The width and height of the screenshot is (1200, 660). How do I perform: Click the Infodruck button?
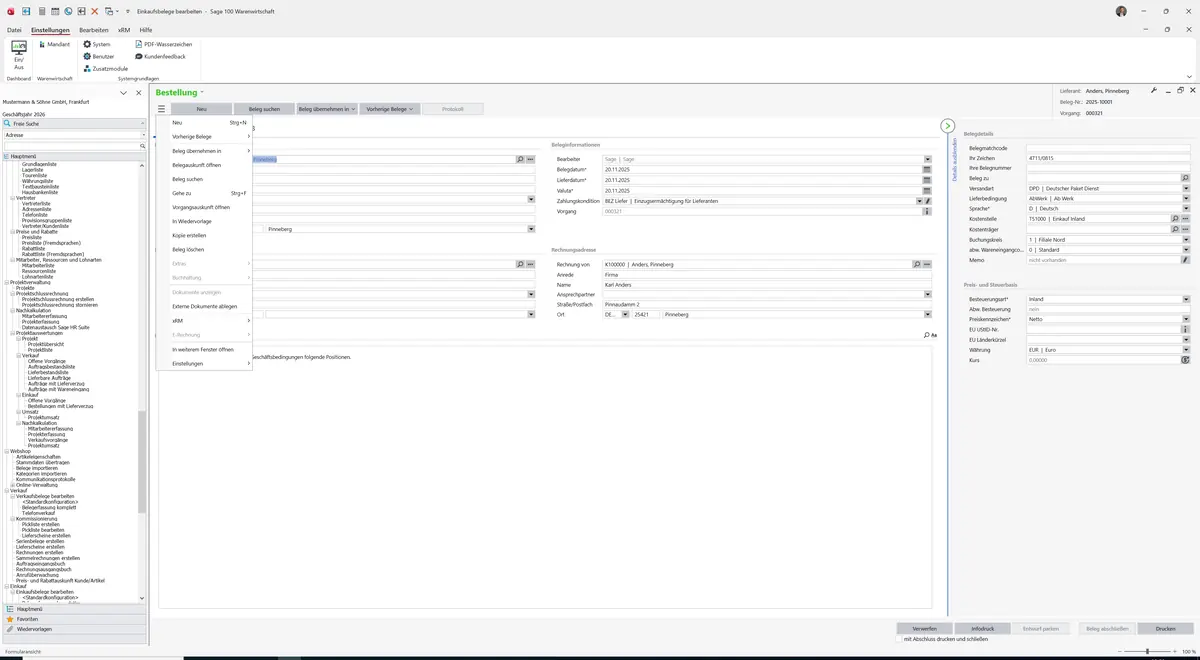tap(983, 629)
